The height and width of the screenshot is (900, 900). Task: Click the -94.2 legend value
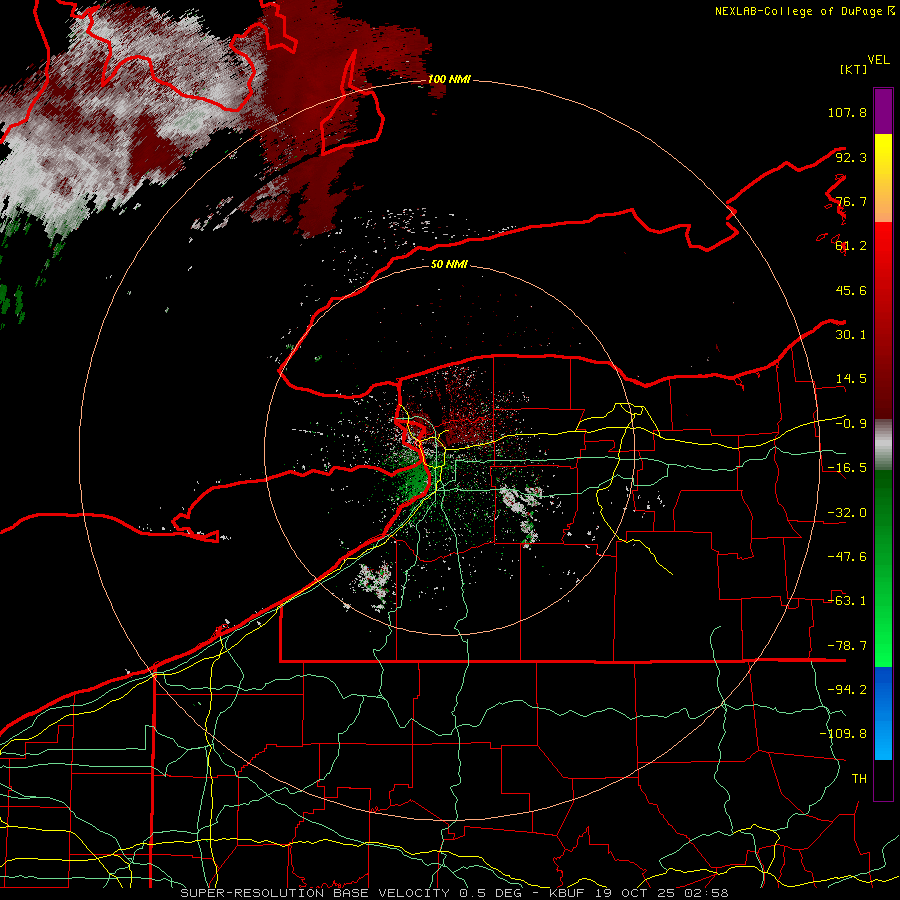(847, 689)
